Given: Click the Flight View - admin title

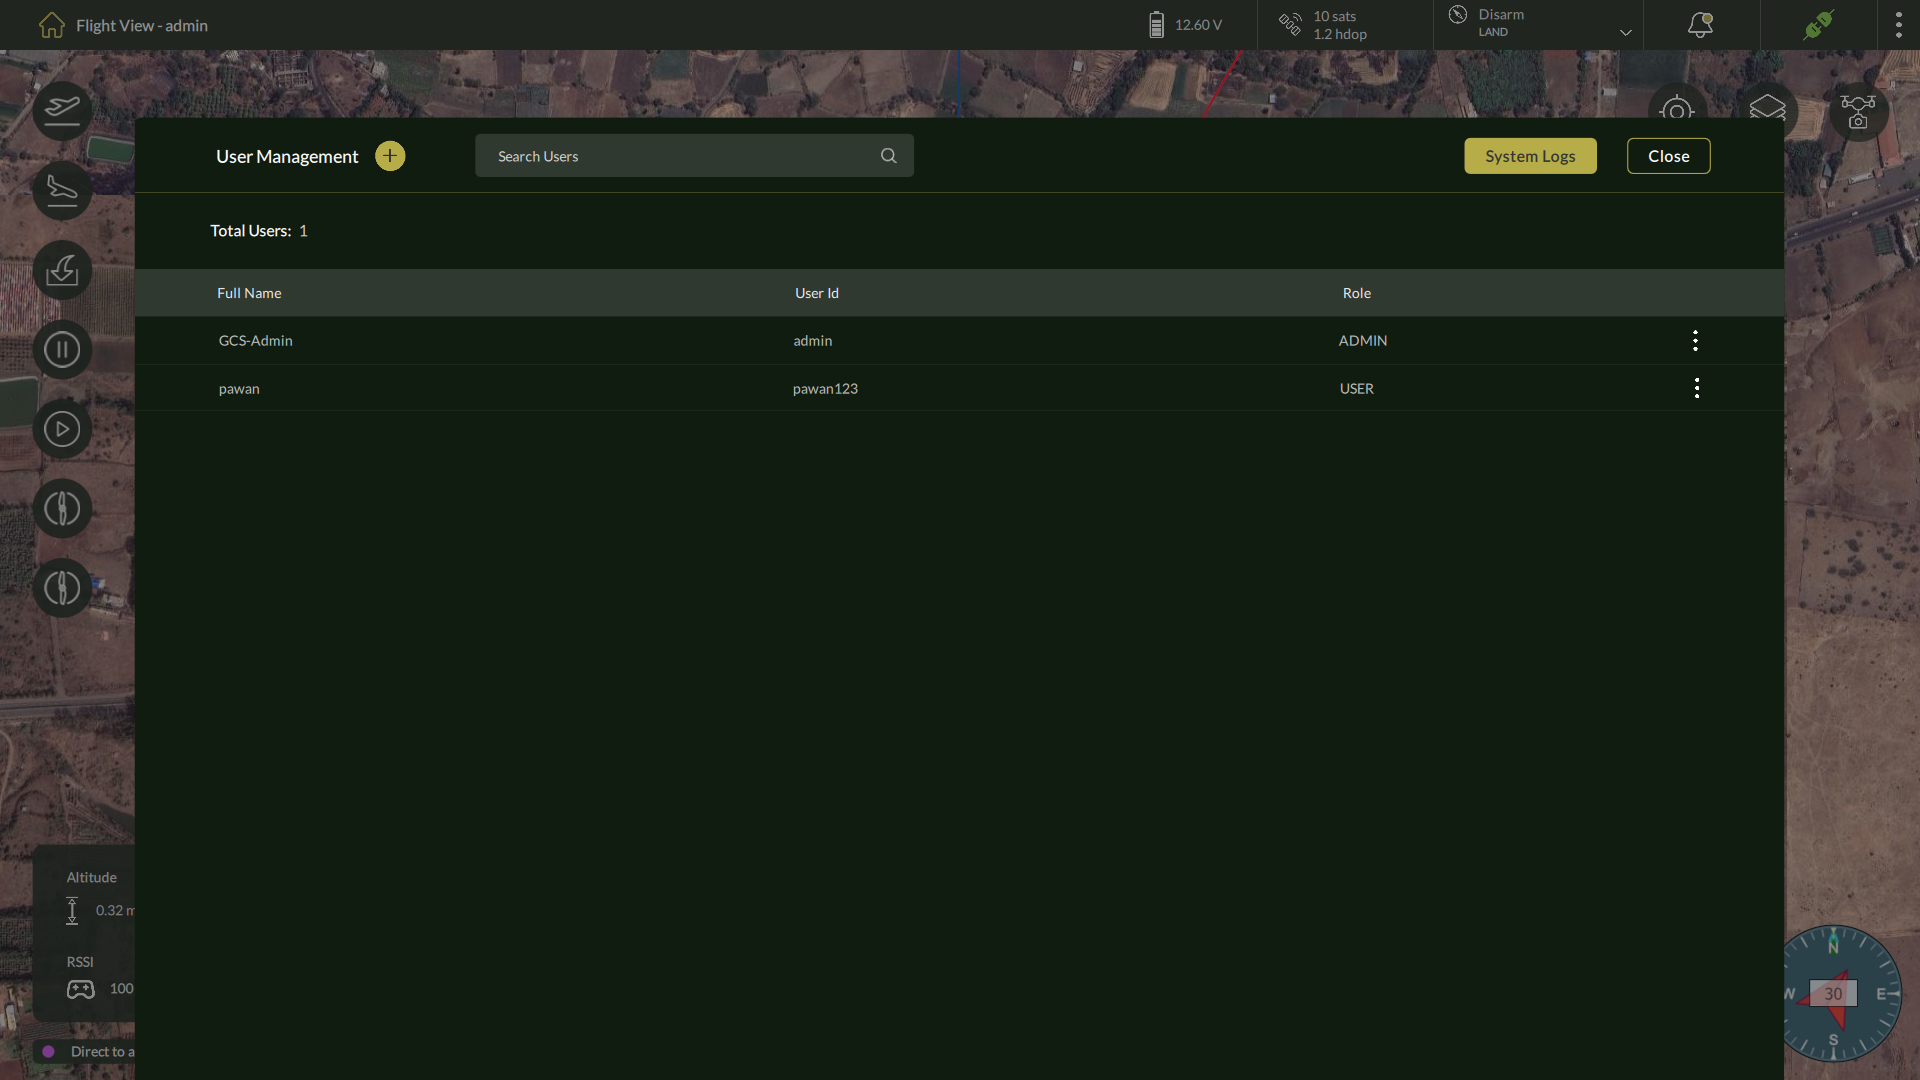Looking at the screenshot, I should pyautogui.click(x=142, y=25).
